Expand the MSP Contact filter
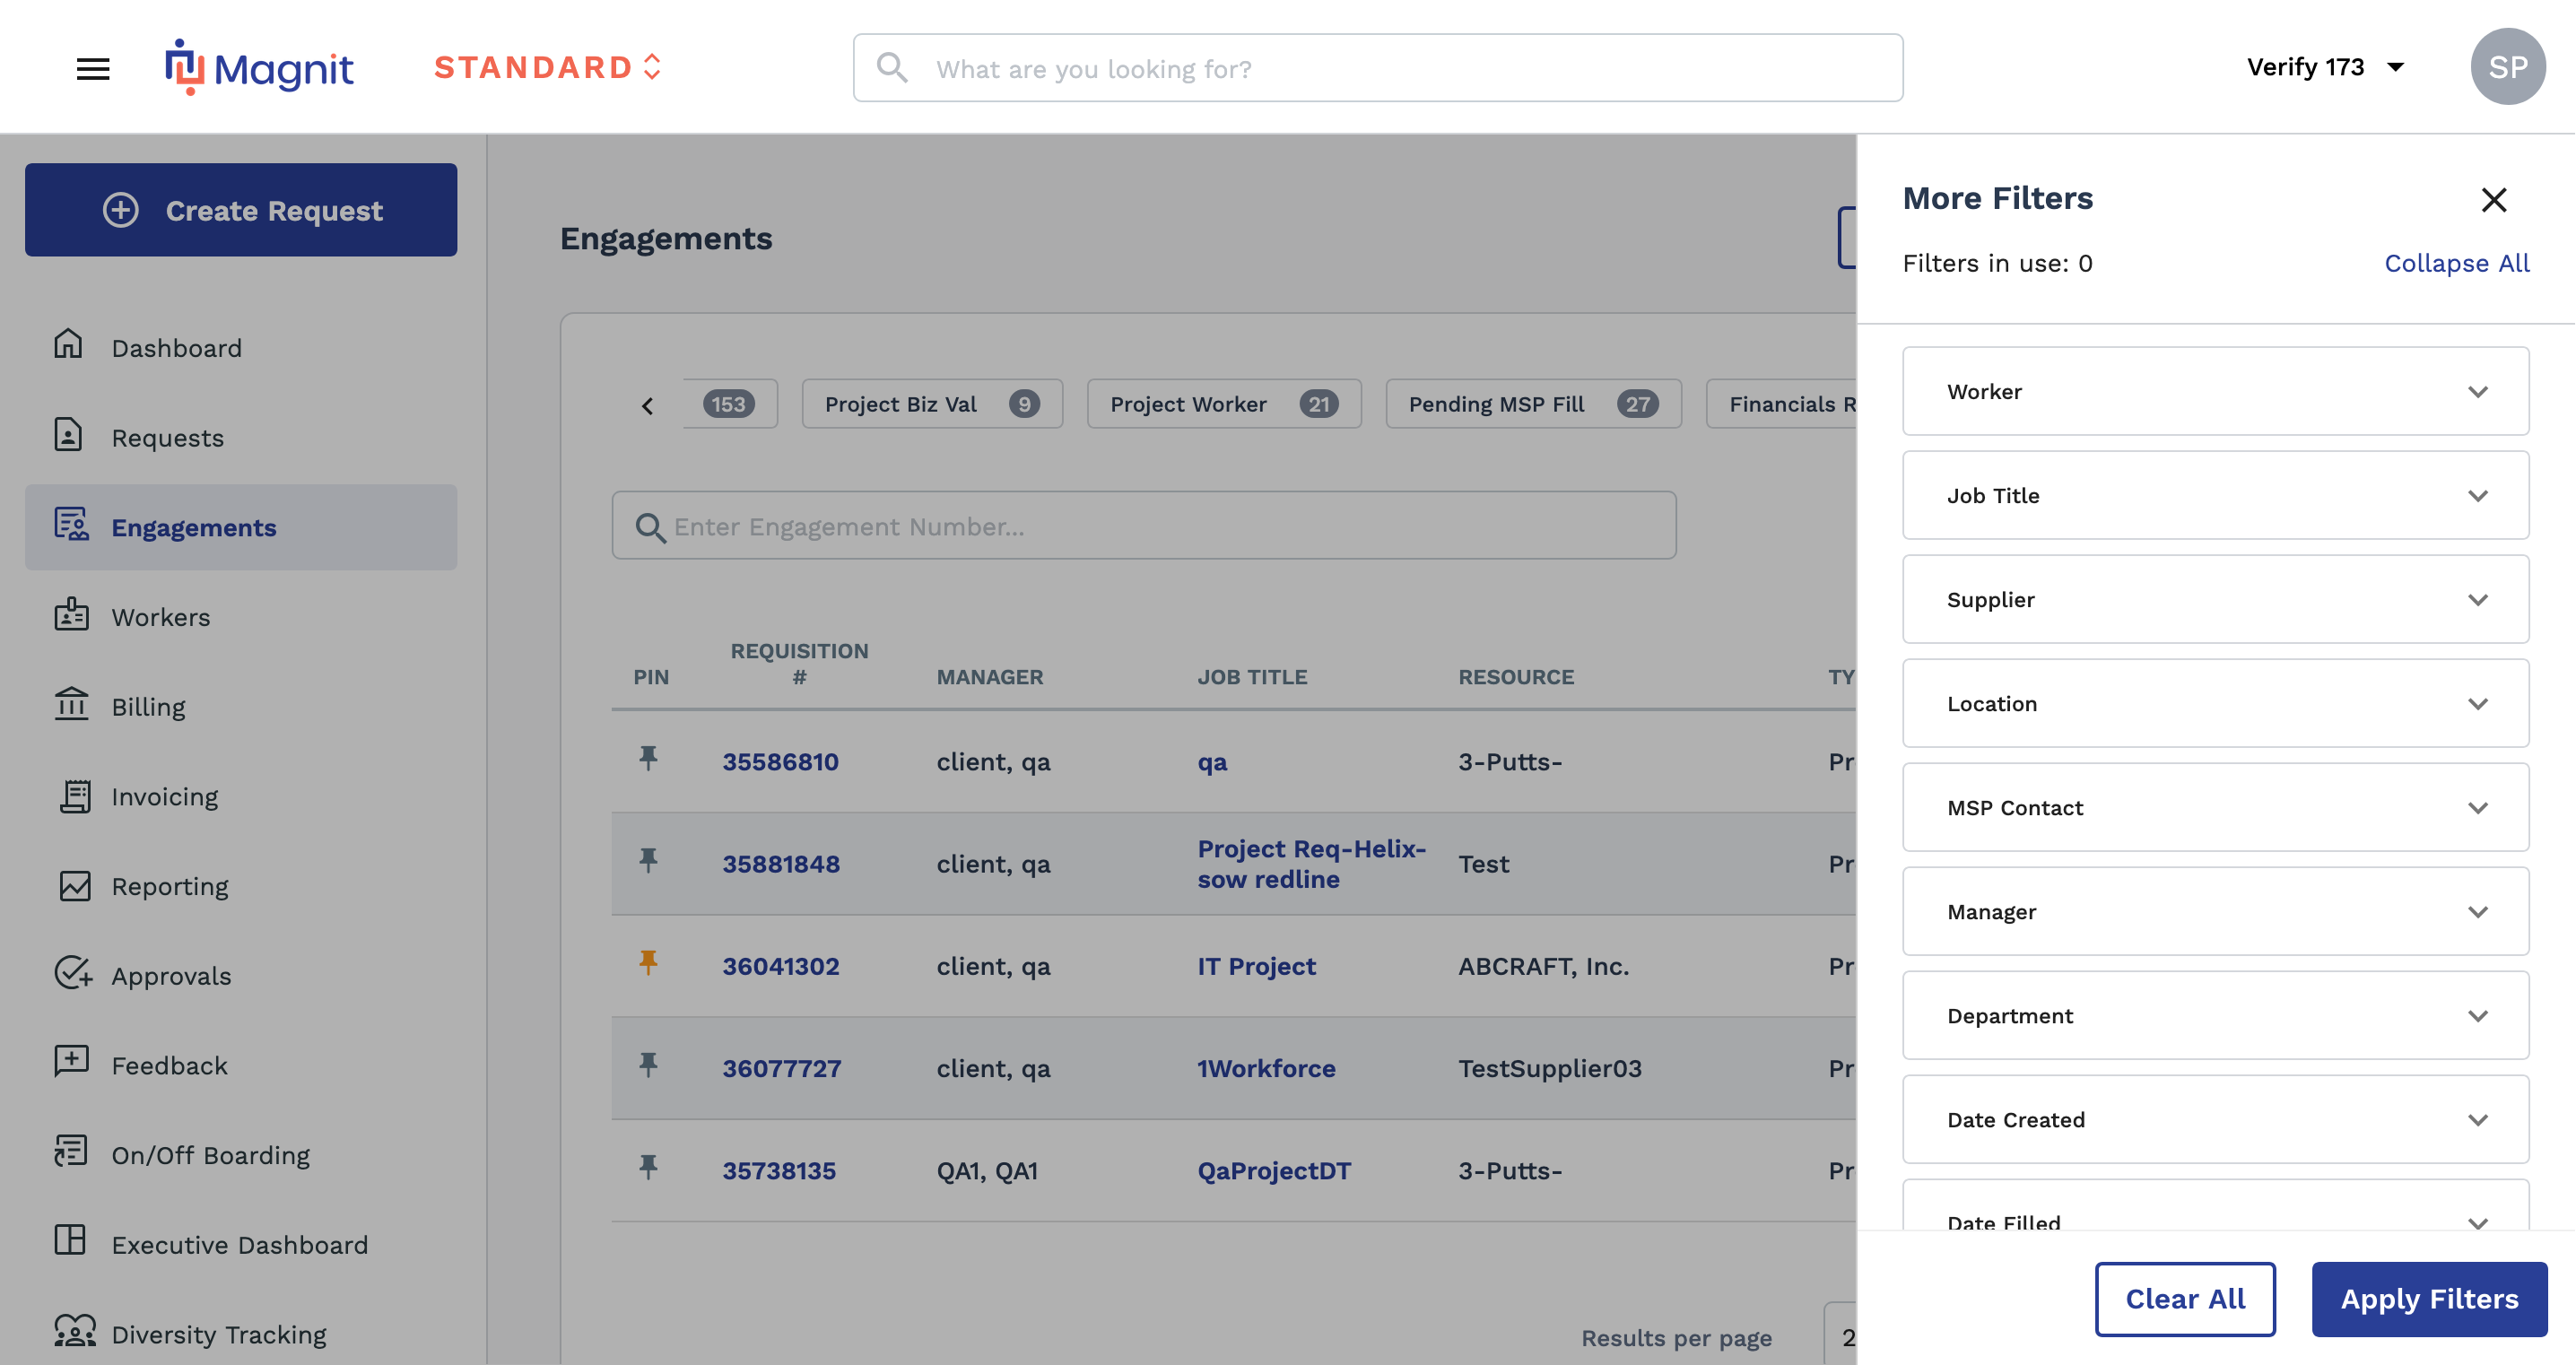This screenshot has width=2576, height=1365. (2215, 807)
